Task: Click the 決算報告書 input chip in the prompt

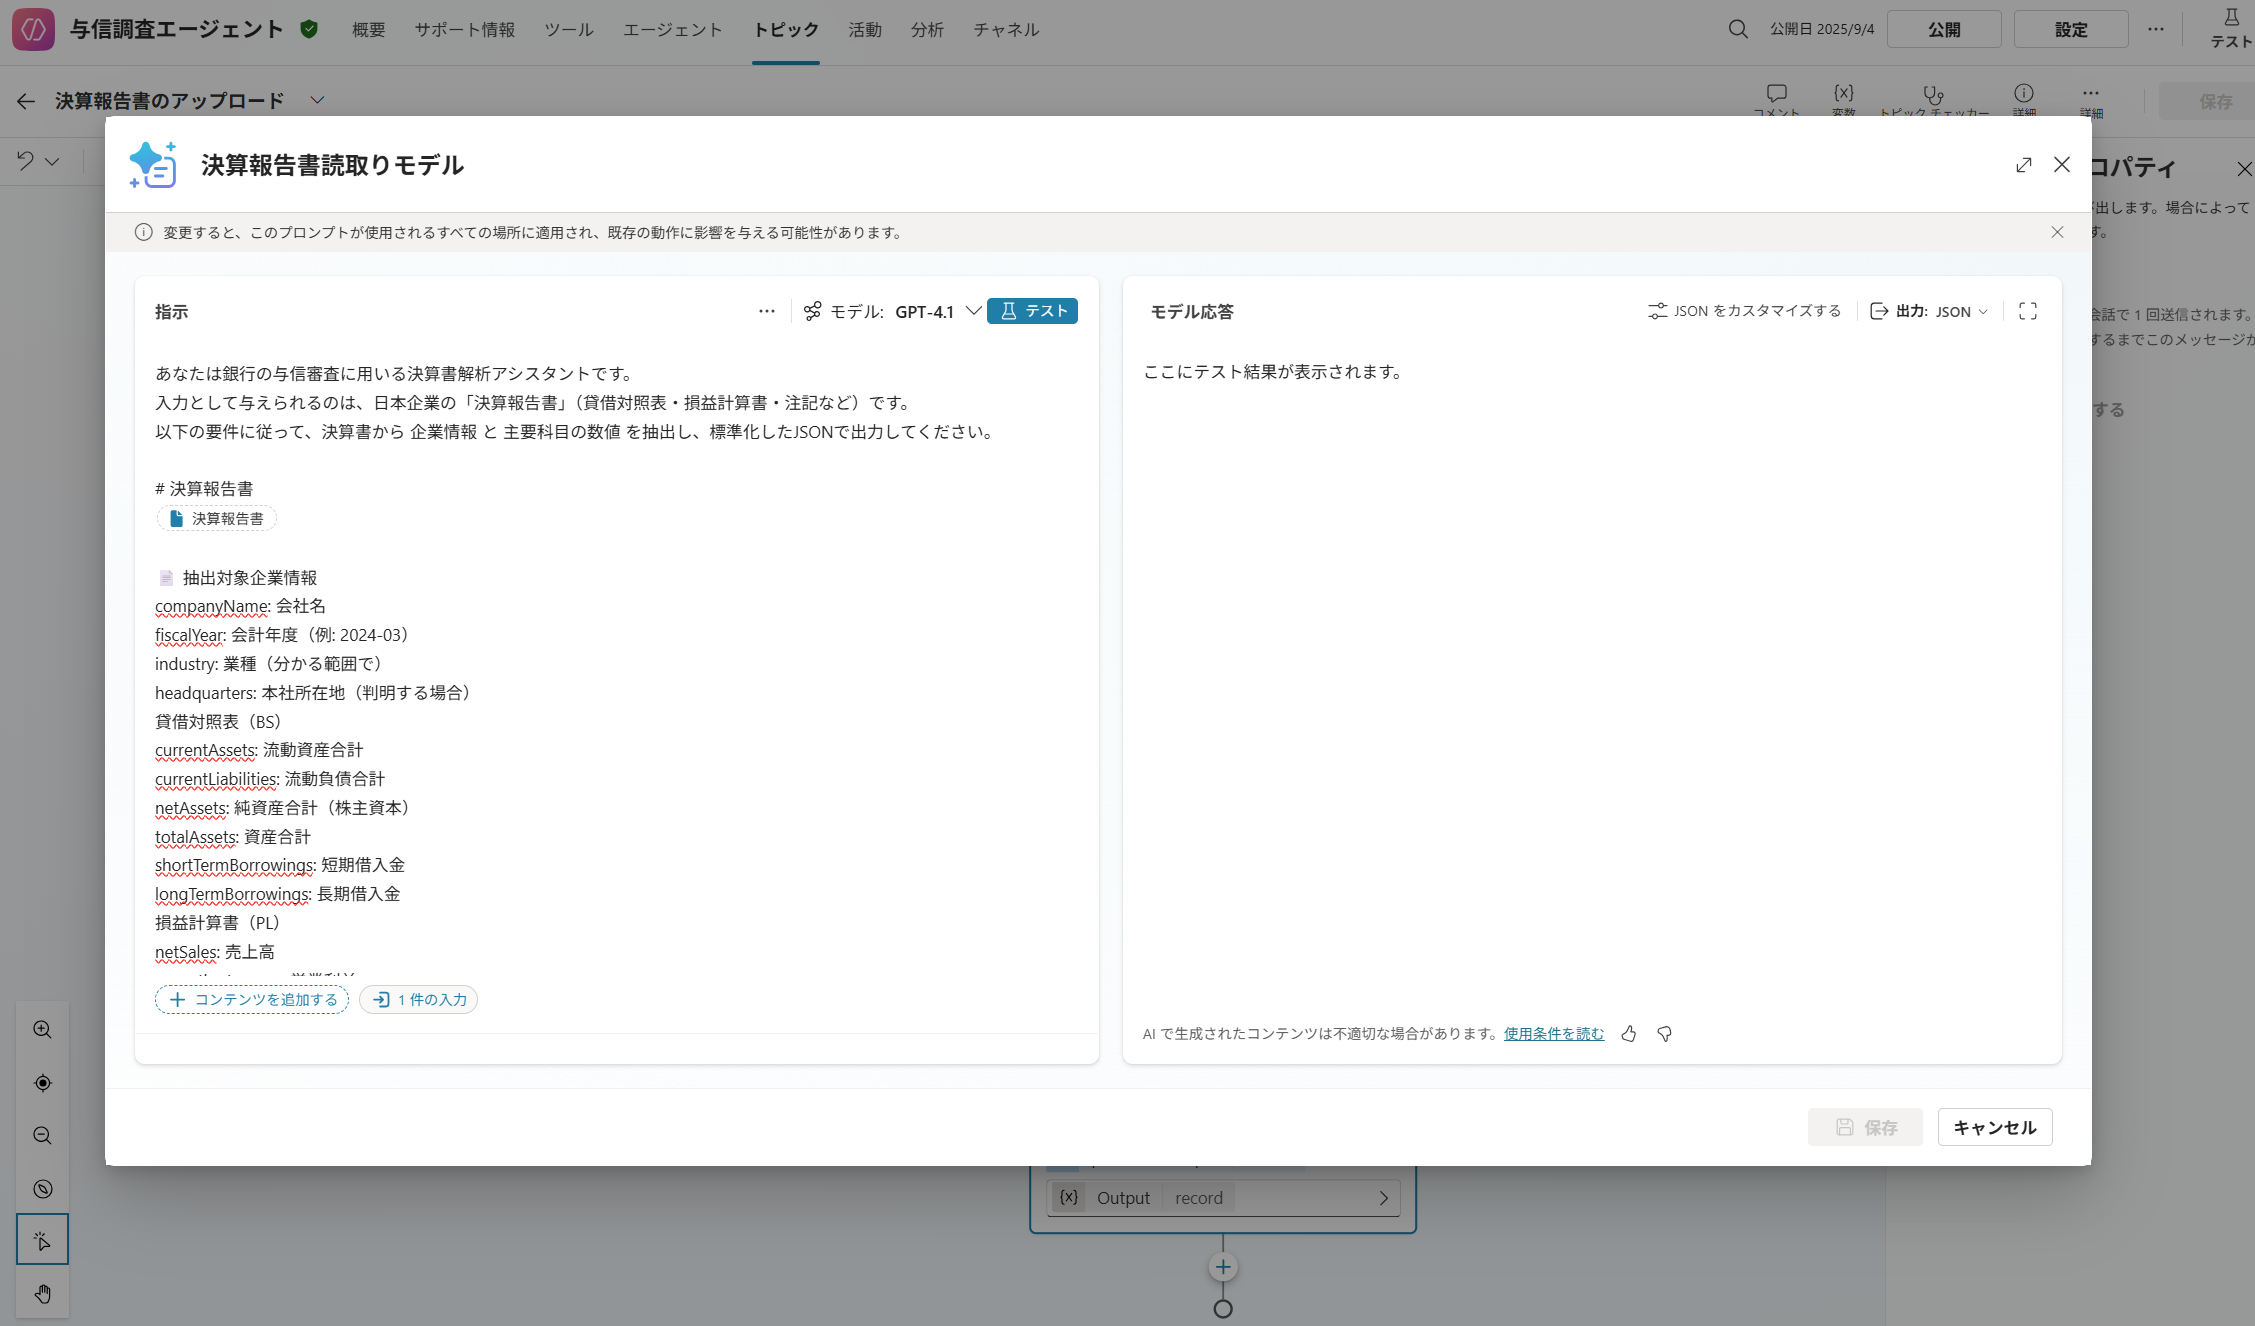Action: point(217,518)
